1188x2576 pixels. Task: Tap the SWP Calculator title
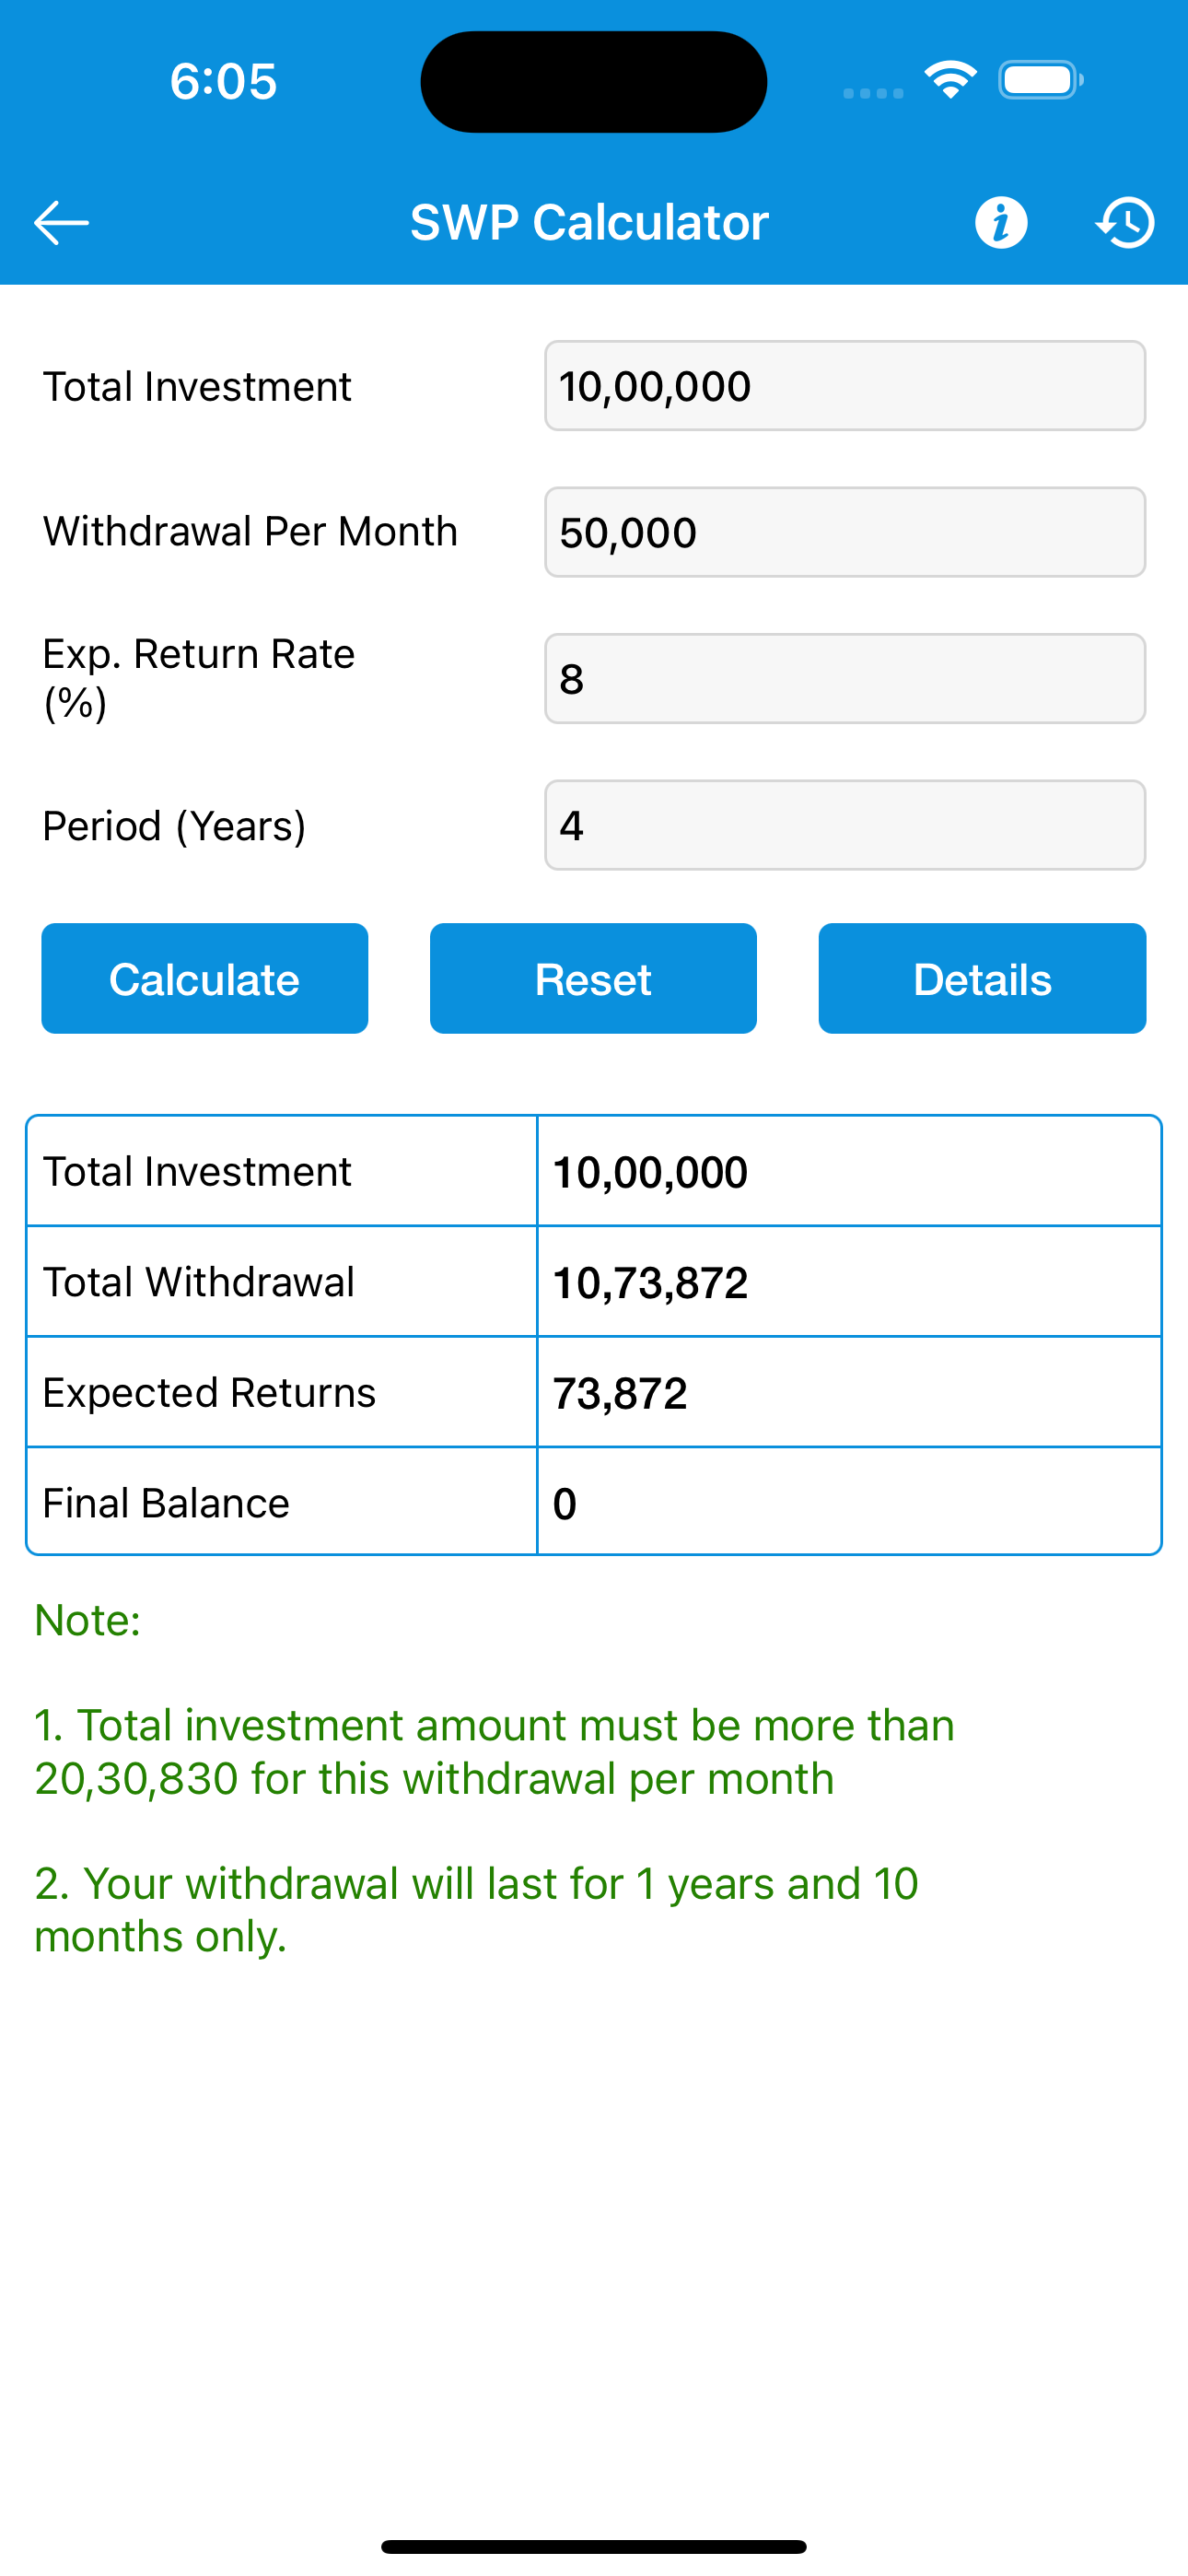(x=589, y=222)
